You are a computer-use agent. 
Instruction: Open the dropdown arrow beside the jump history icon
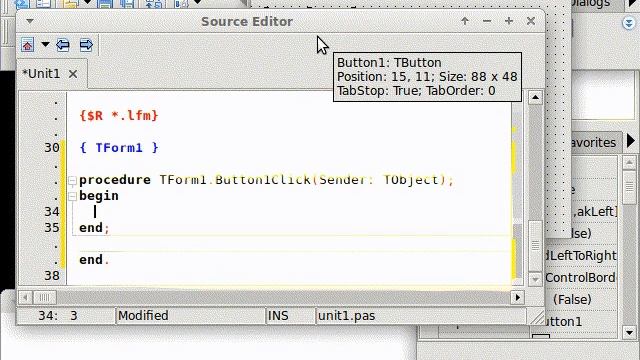(x=45, y=44)
